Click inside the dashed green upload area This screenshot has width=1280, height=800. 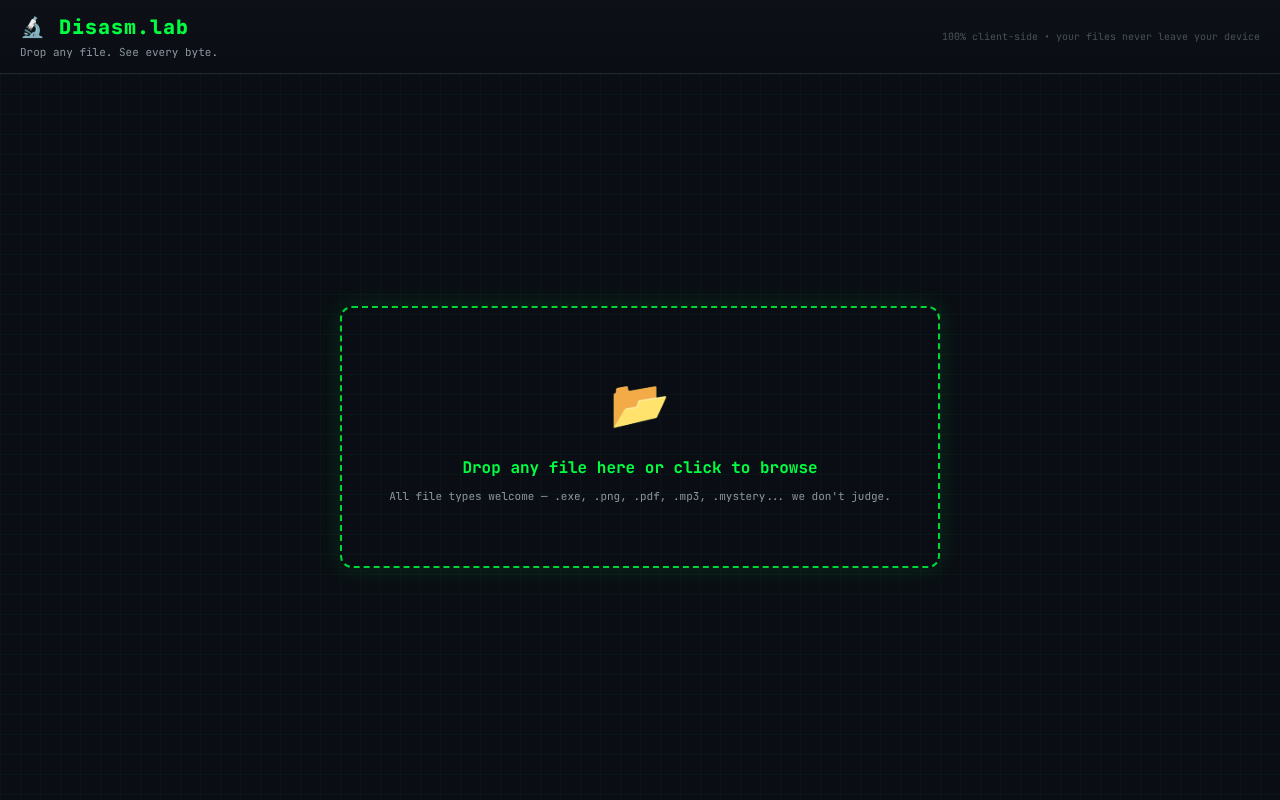pos(640,437)
